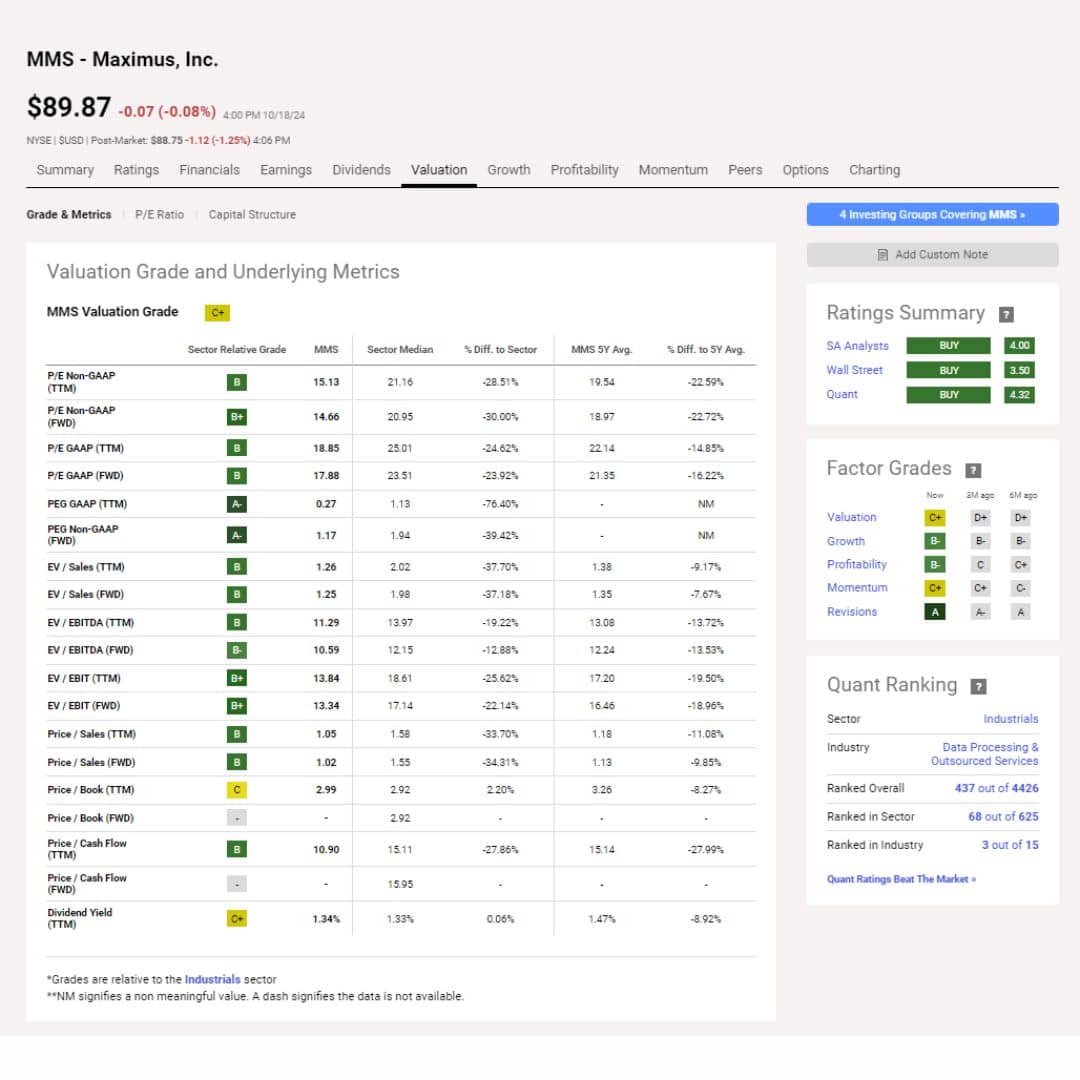
Task: Click Add Custom Note button
Action: 933,255
